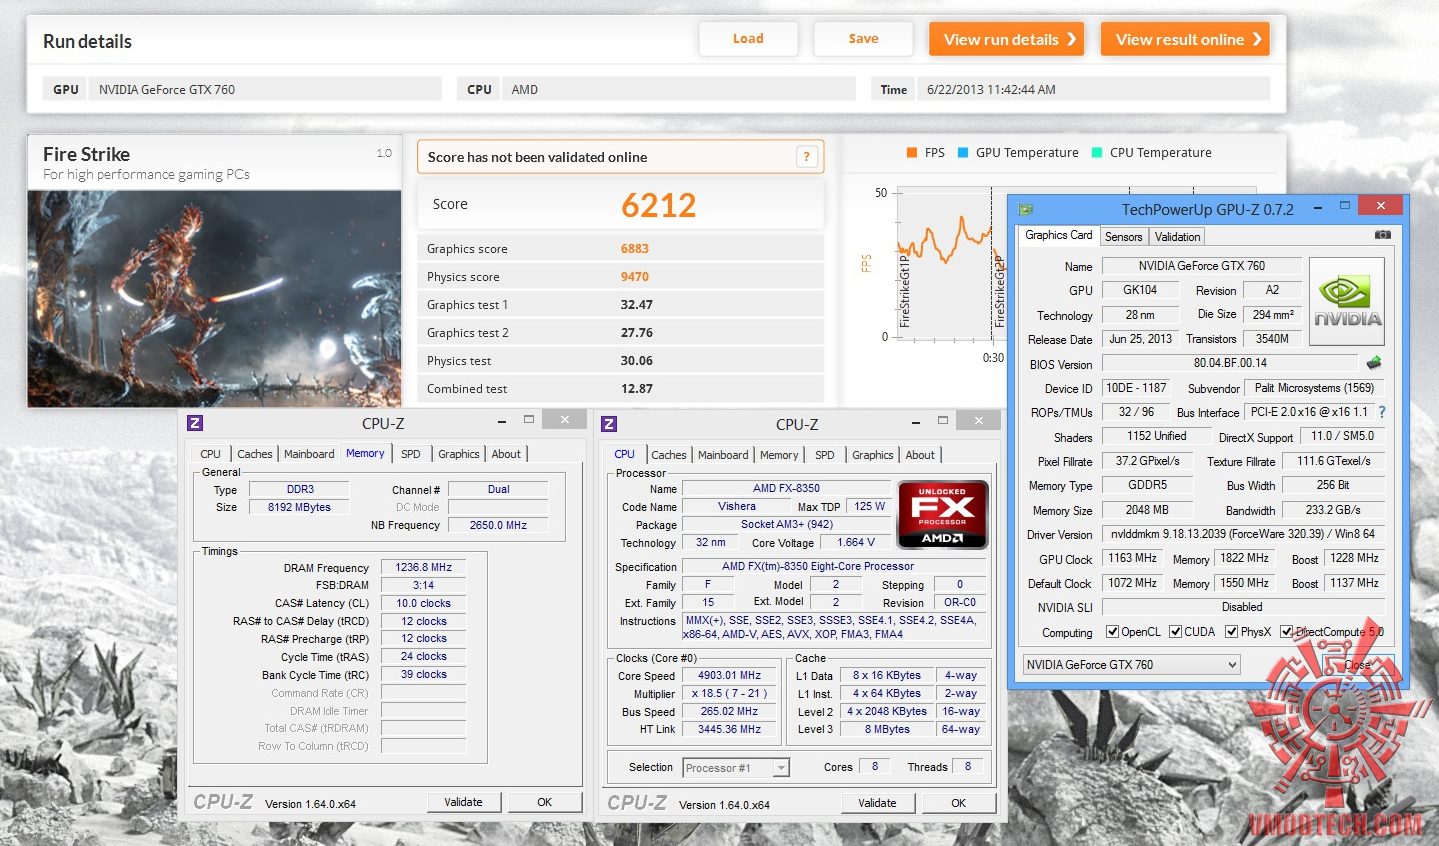Open the About tab in the CPU-Z memory window

click(506, 454)
